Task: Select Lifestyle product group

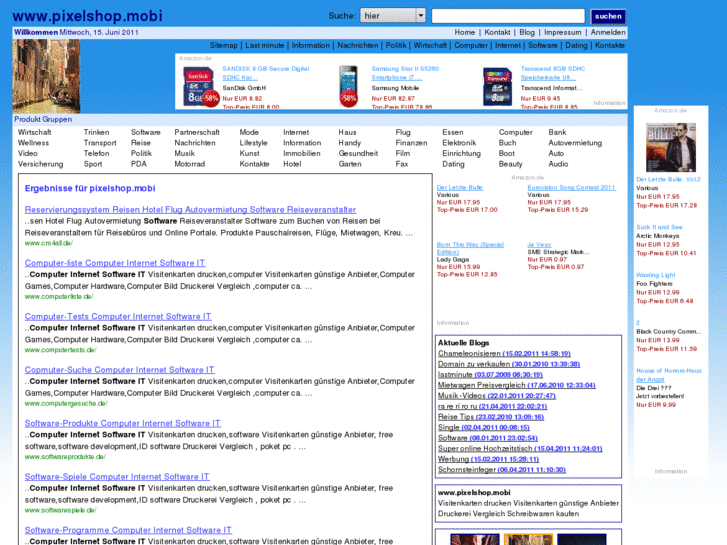Action: click(x=253, y=143)
